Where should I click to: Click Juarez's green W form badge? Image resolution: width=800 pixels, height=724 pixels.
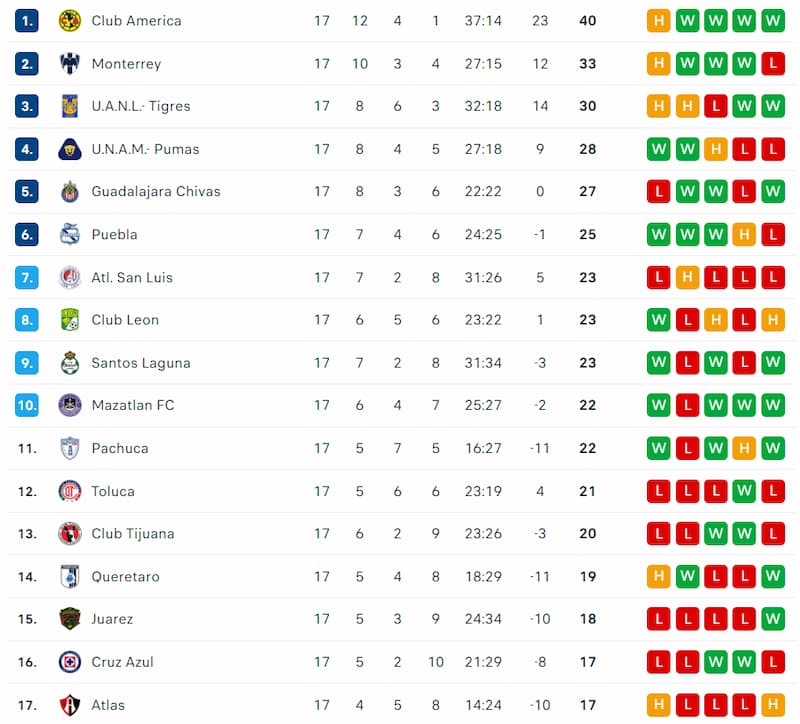coord(772,619)
